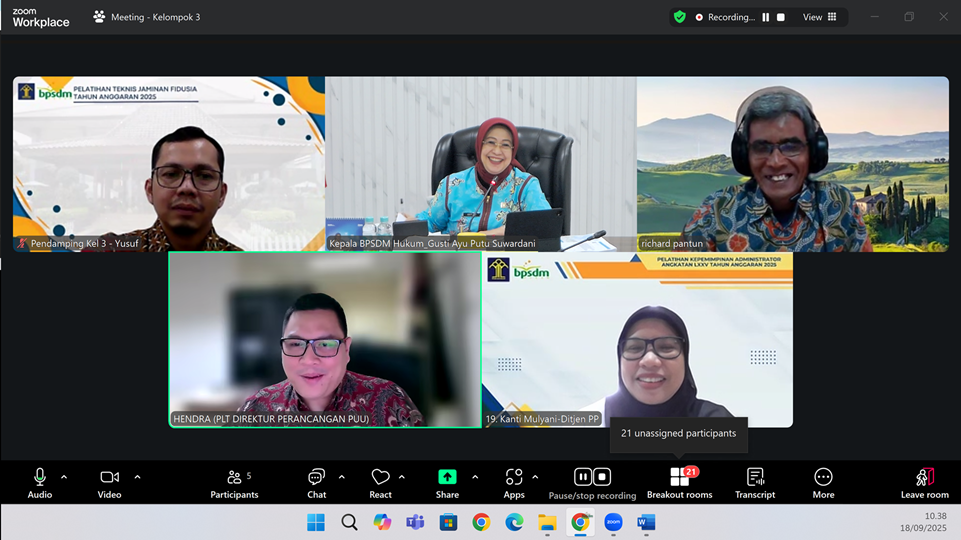Pause recording from the top bar
This screenshot has width=961, height=540.
click(x=765, y=17)
